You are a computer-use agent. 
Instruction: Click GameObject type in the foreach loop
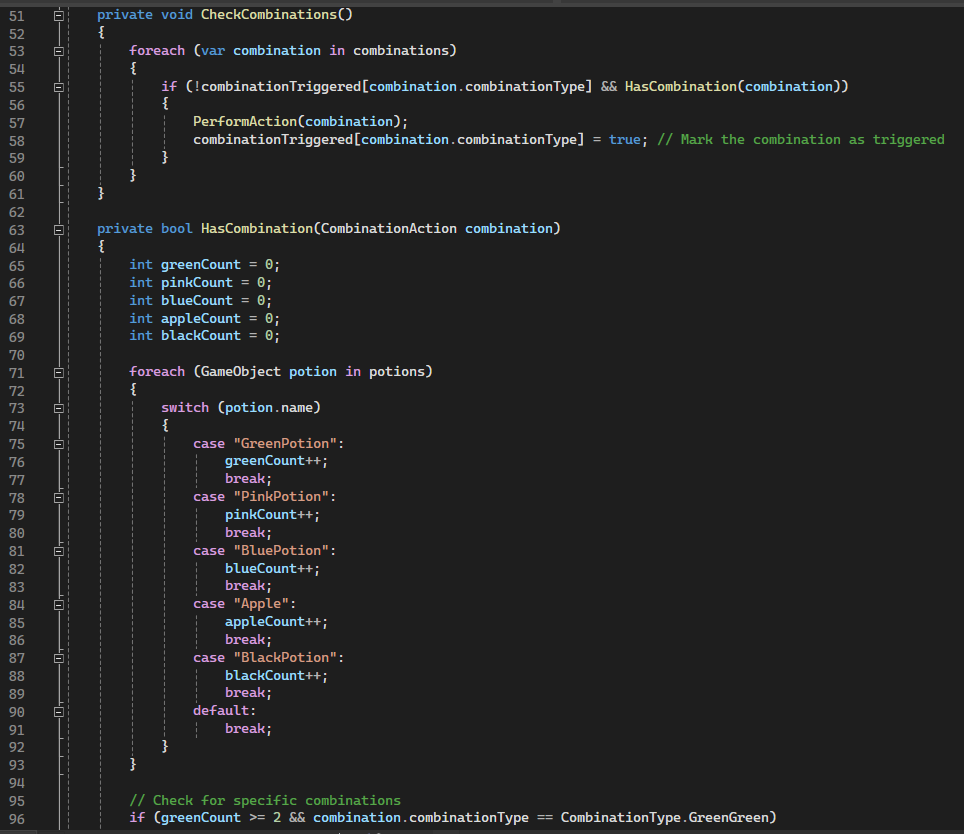click(240, 372)
